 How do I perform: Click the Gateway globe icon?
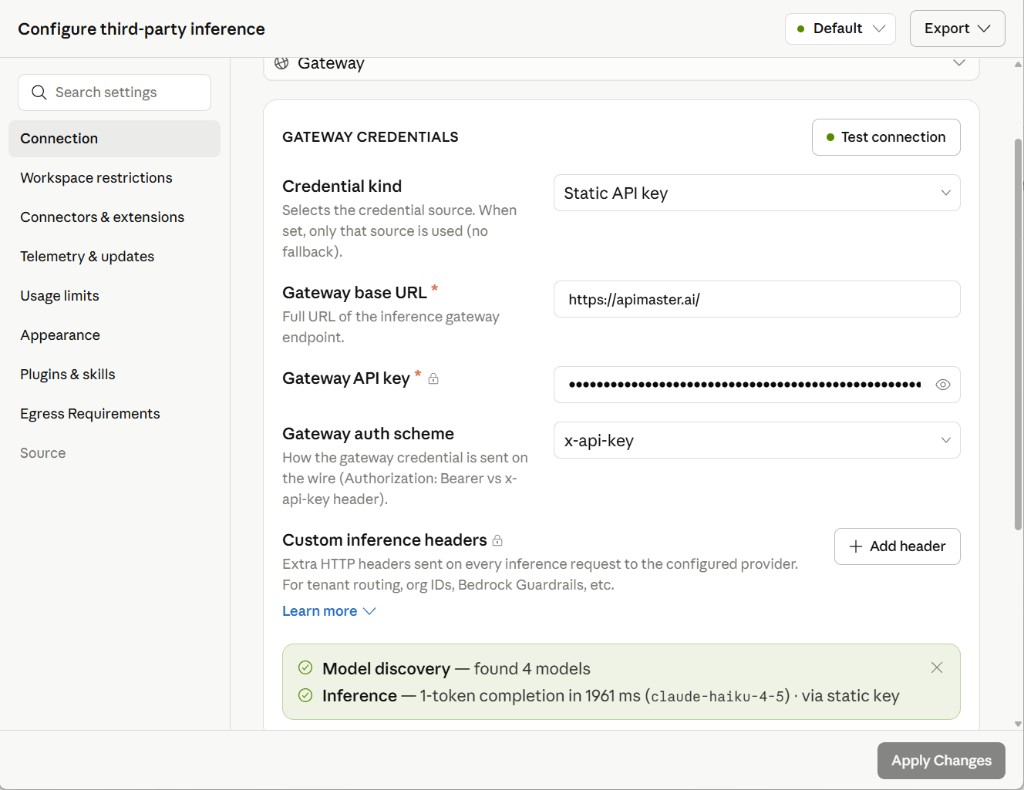click(x=281, y=63)
